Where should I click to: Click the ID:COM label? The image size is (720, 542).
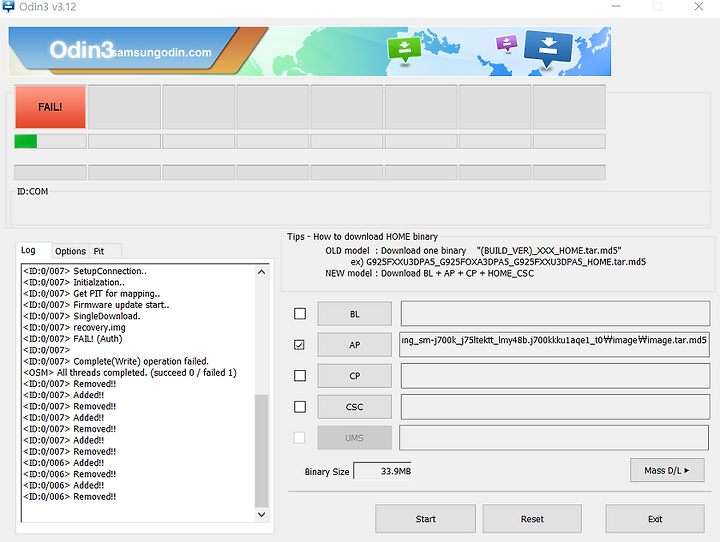33,192
